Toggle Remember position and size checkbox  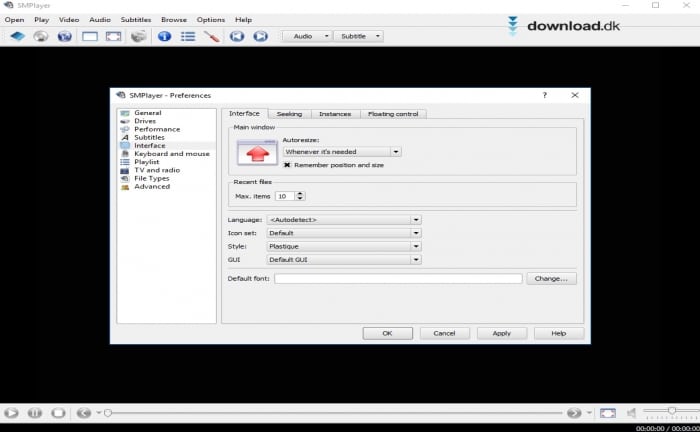(287, 165)
